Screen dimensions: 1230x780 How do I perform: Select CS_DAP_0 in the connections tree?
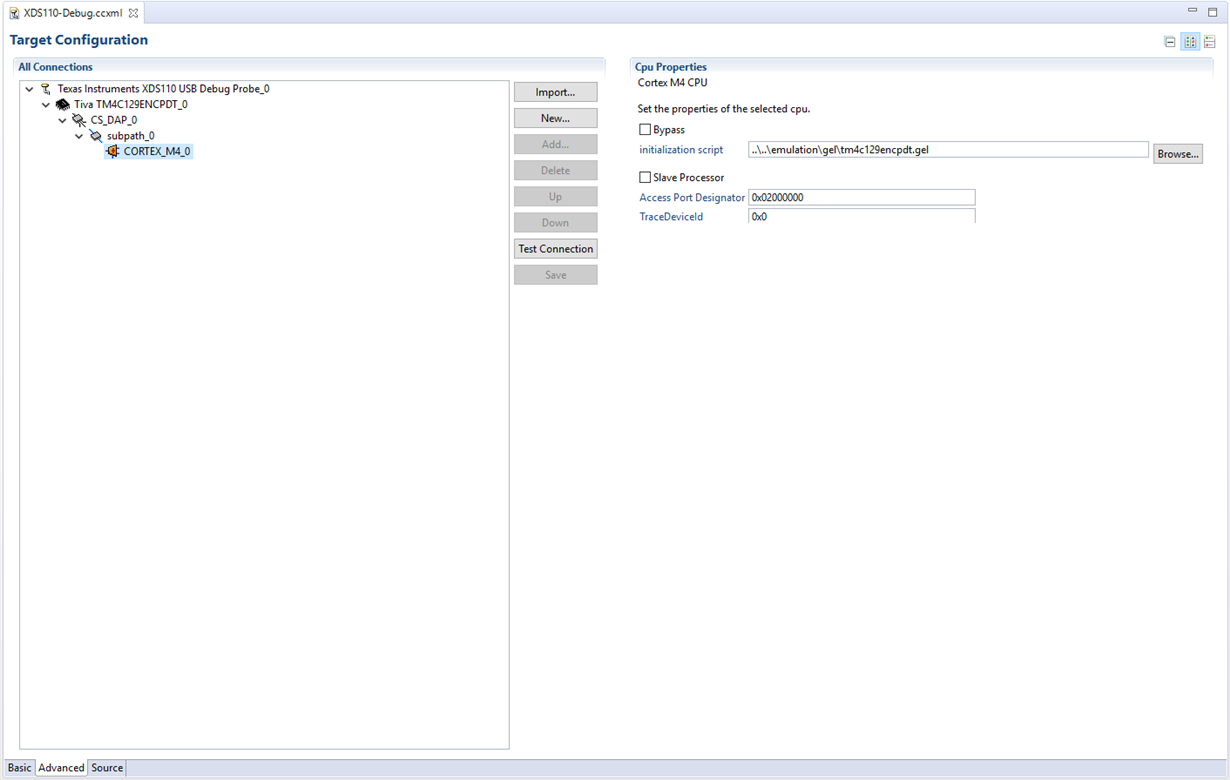(114, 120)
